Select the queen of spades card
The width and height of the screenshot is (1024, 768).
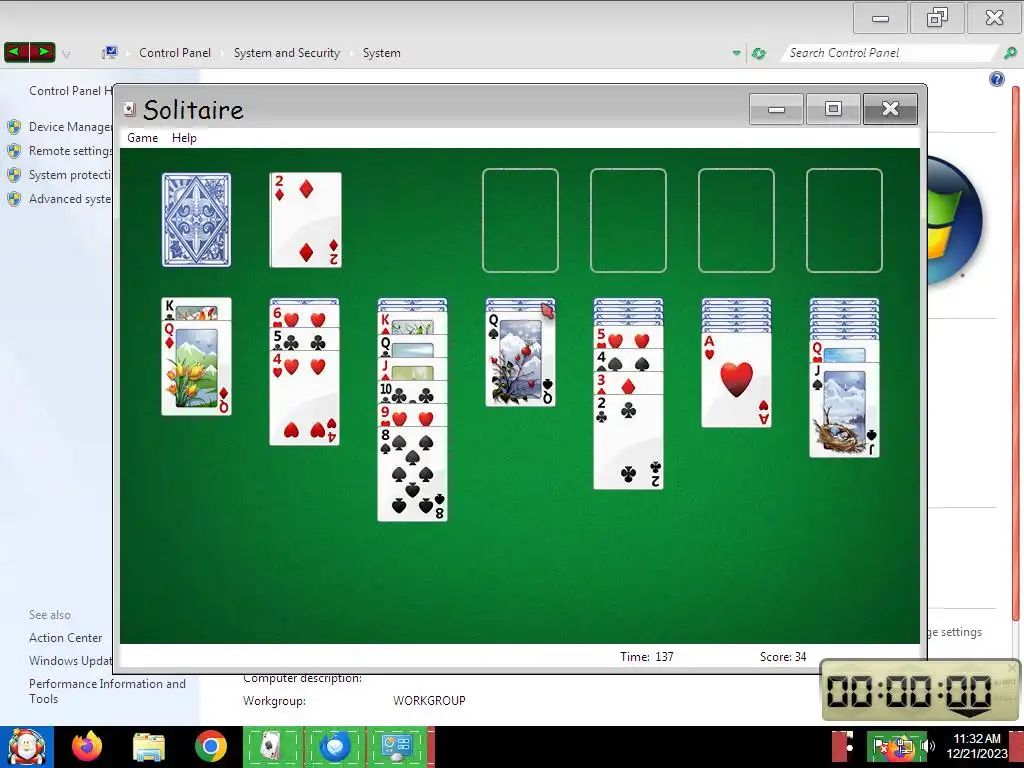click(520, 359)
